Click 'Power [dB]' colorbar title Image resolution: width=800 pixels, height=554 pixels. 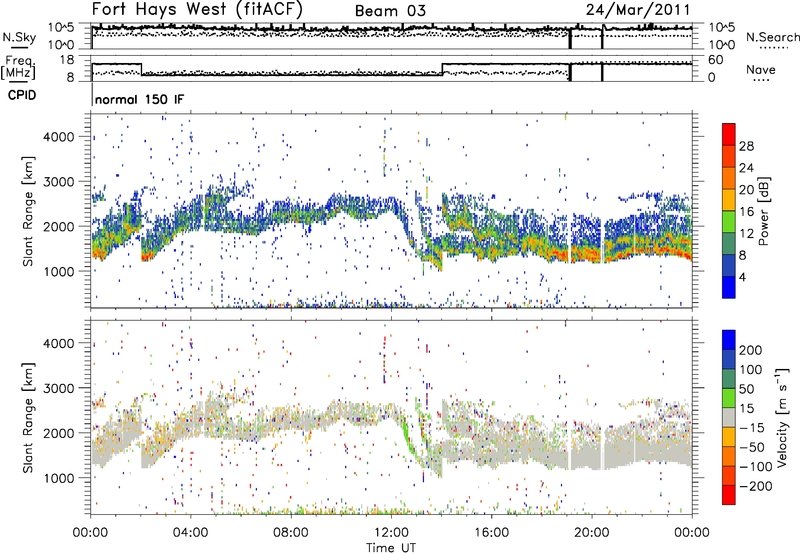click(x=764, y=211)
